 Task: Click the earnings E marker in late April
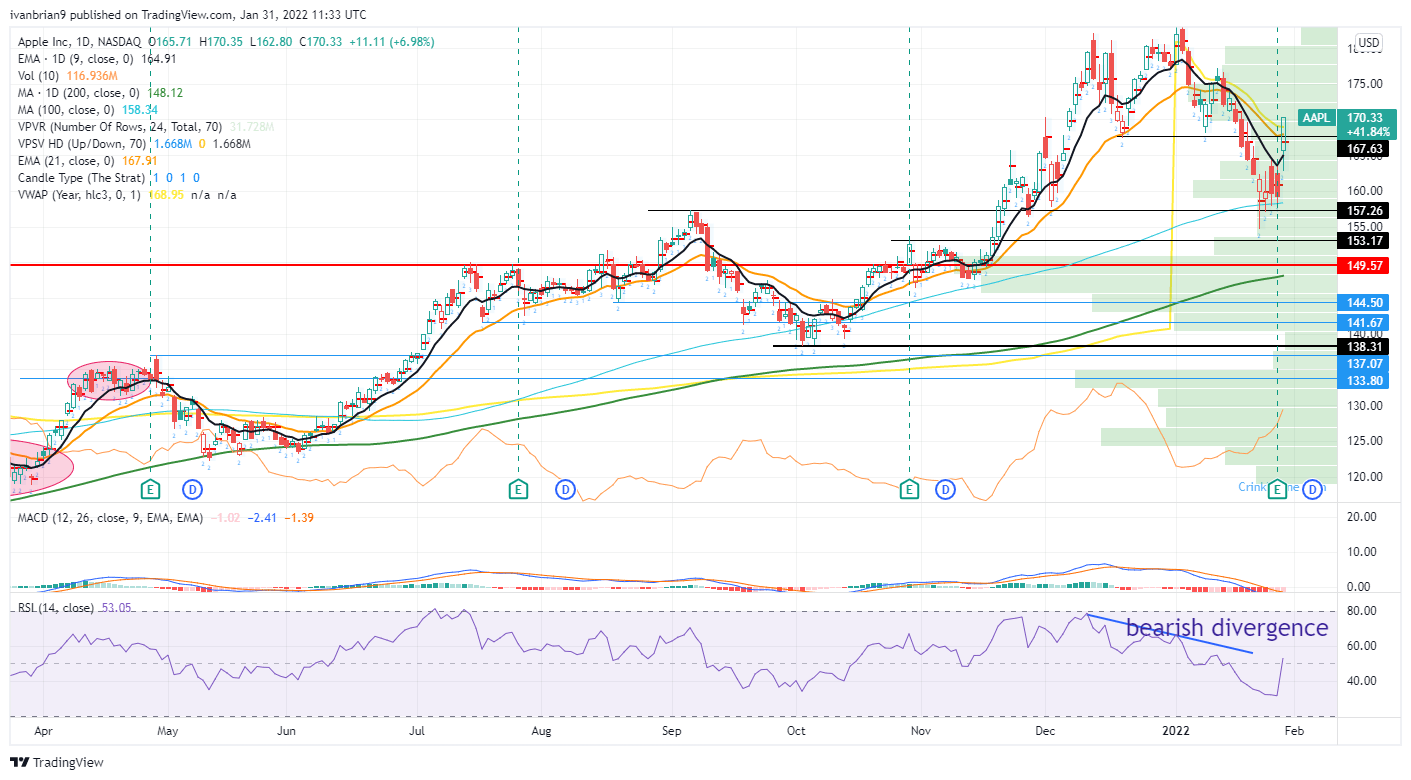(x=150, y=489)
